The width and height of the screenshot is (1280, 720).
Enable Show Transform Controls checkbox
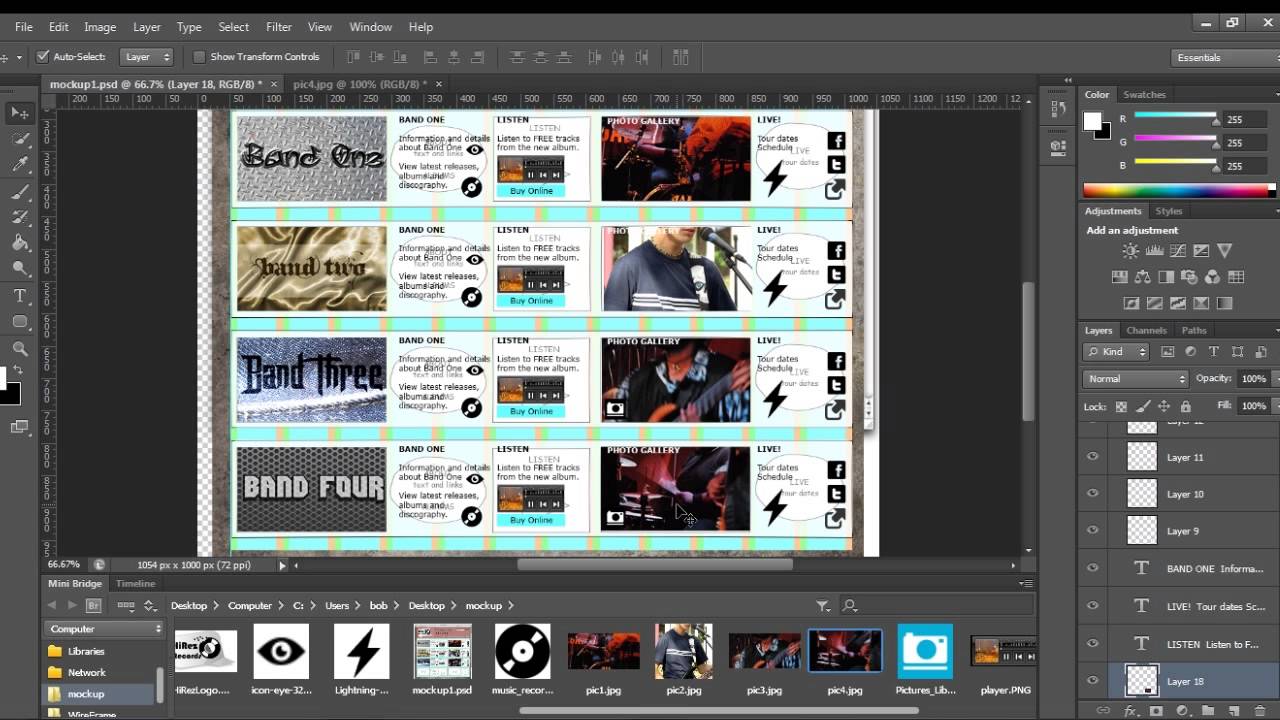[x=198, y=57]
